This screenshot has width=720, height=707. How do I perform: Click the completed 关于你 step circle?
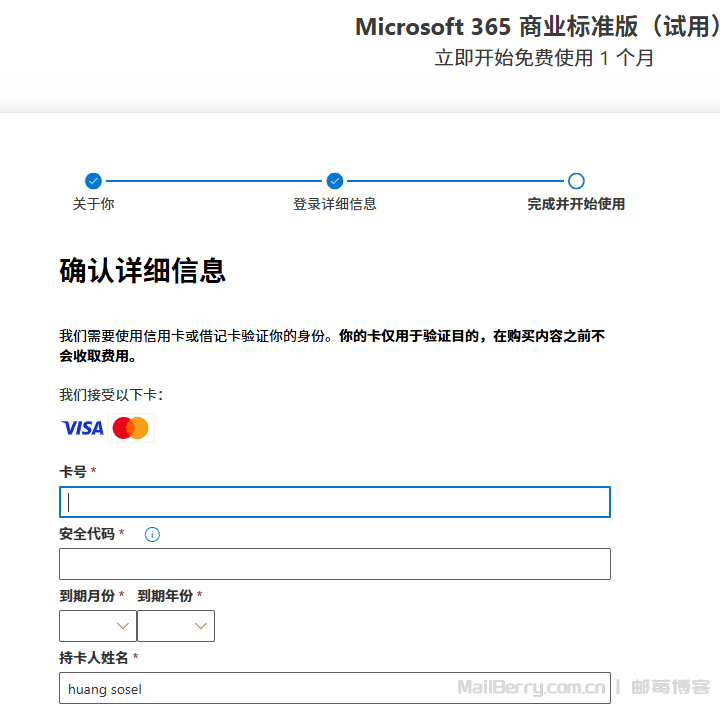[93, 181]
